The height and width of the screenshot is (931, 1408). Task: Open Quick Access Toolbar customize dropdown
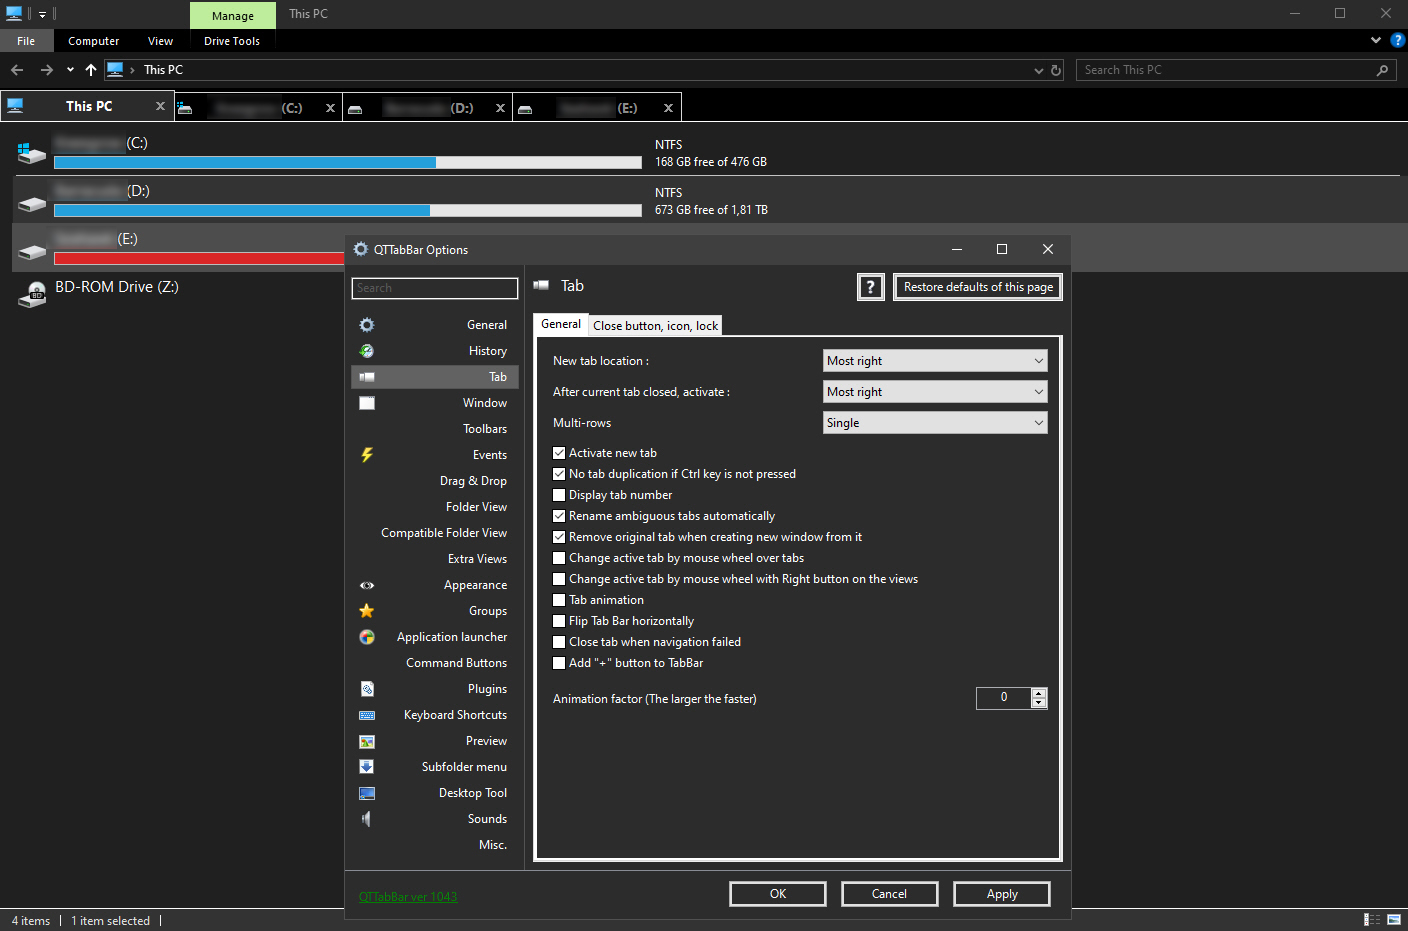tap(42, 15)
